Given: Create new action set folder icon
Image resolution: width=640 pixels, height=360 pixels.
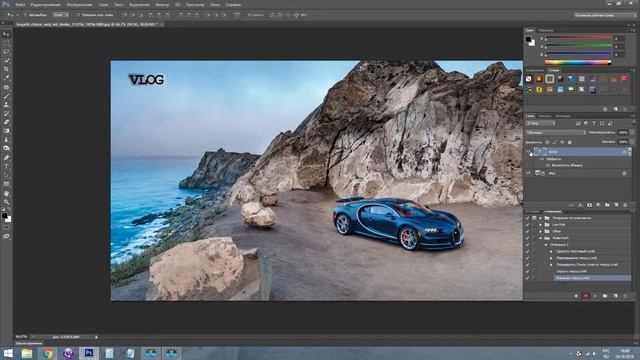Looking at the screenshot, I should point(605,296).
